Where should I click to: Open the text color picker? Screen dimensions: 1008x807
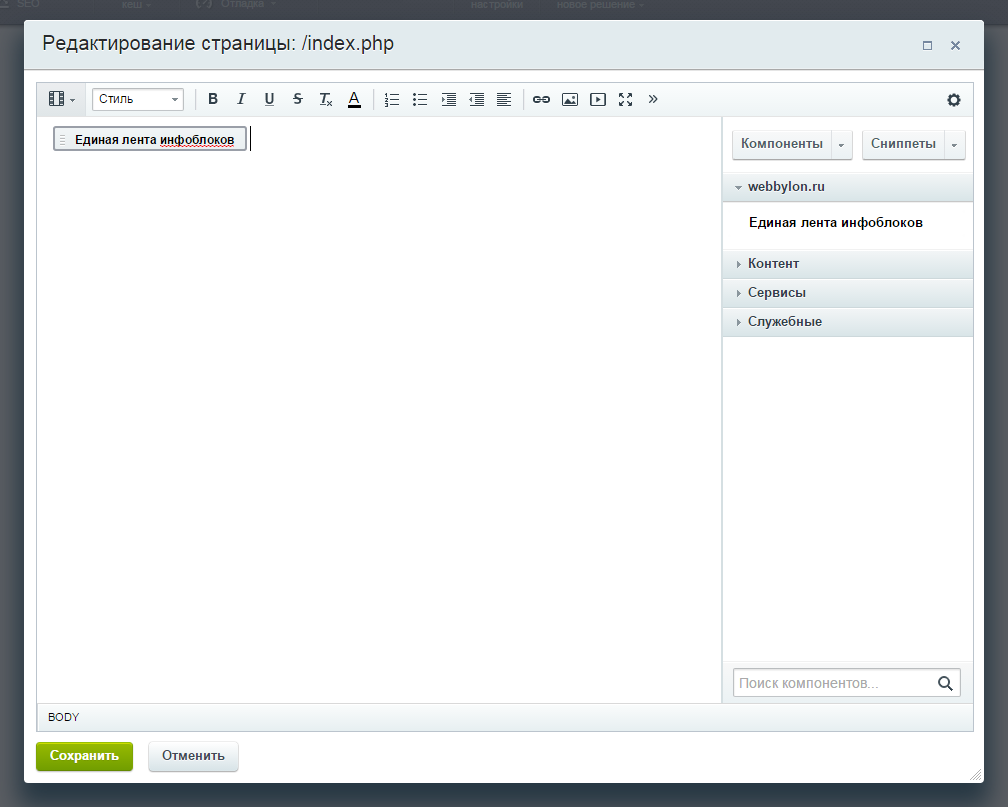[x=354, y=99]
